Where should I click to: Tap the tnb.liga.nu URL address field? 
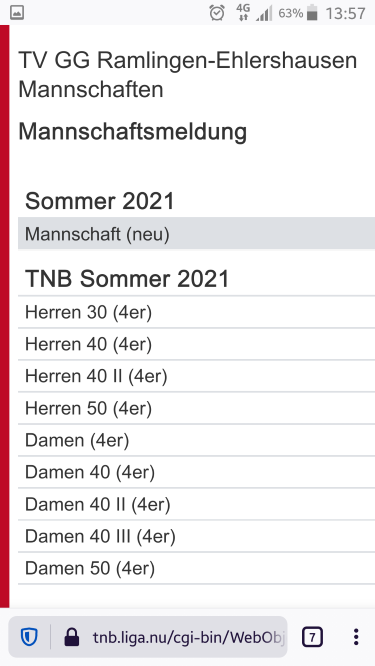(x=186, y=637)
